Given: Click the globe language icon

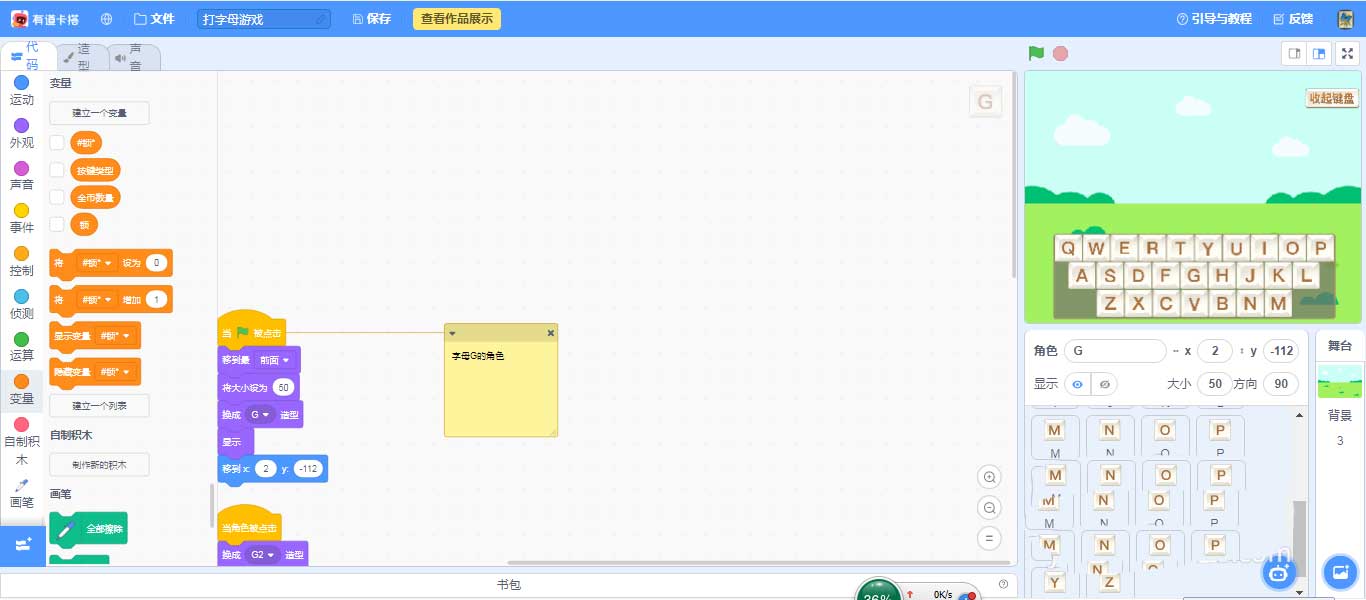Looking at the screenshot, I should pos(107,19).
